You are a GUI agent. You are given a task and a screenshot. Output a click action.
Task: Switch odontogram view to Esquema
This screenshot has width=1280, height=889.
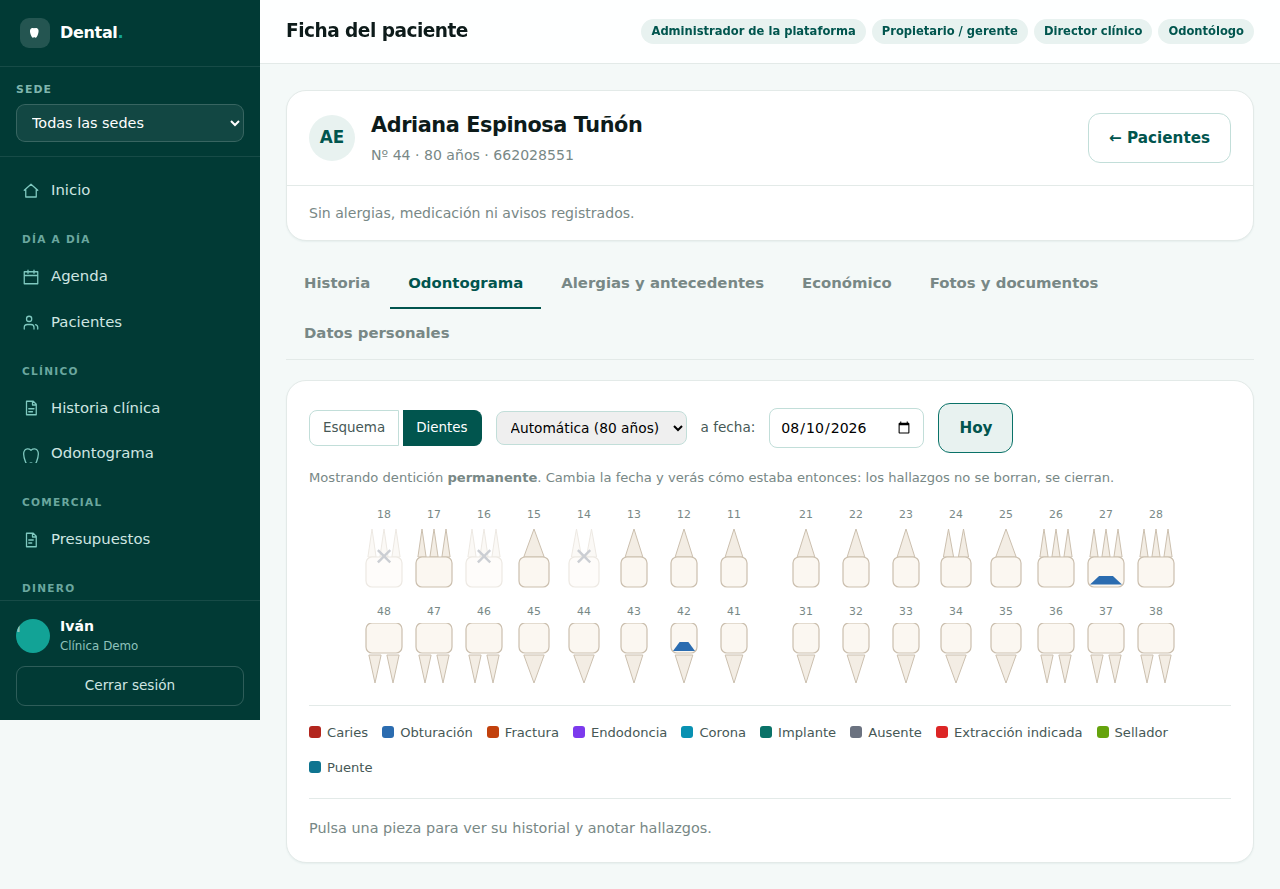point(354,428)
